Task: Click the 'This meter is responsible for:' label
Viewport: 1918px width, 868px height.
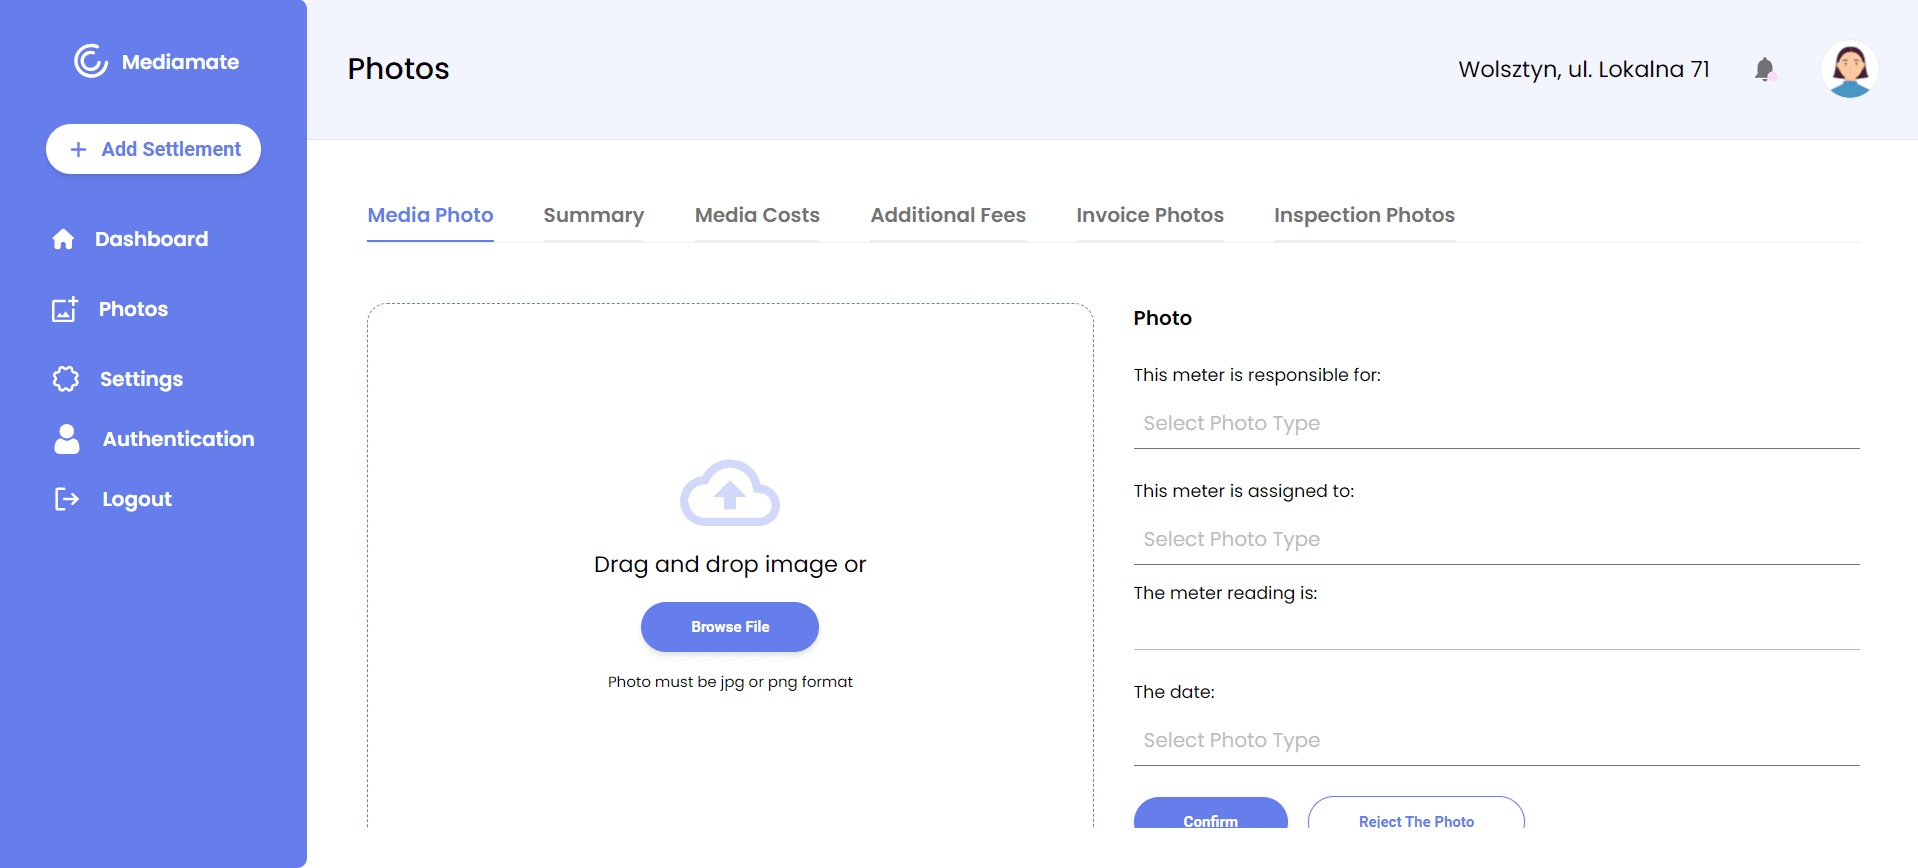Action: point(1257,375)
